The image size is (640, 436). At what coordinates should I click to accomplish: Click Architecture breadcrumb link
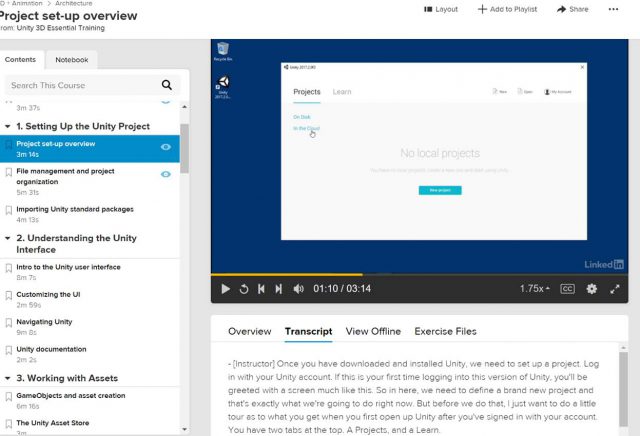point(73,3)
